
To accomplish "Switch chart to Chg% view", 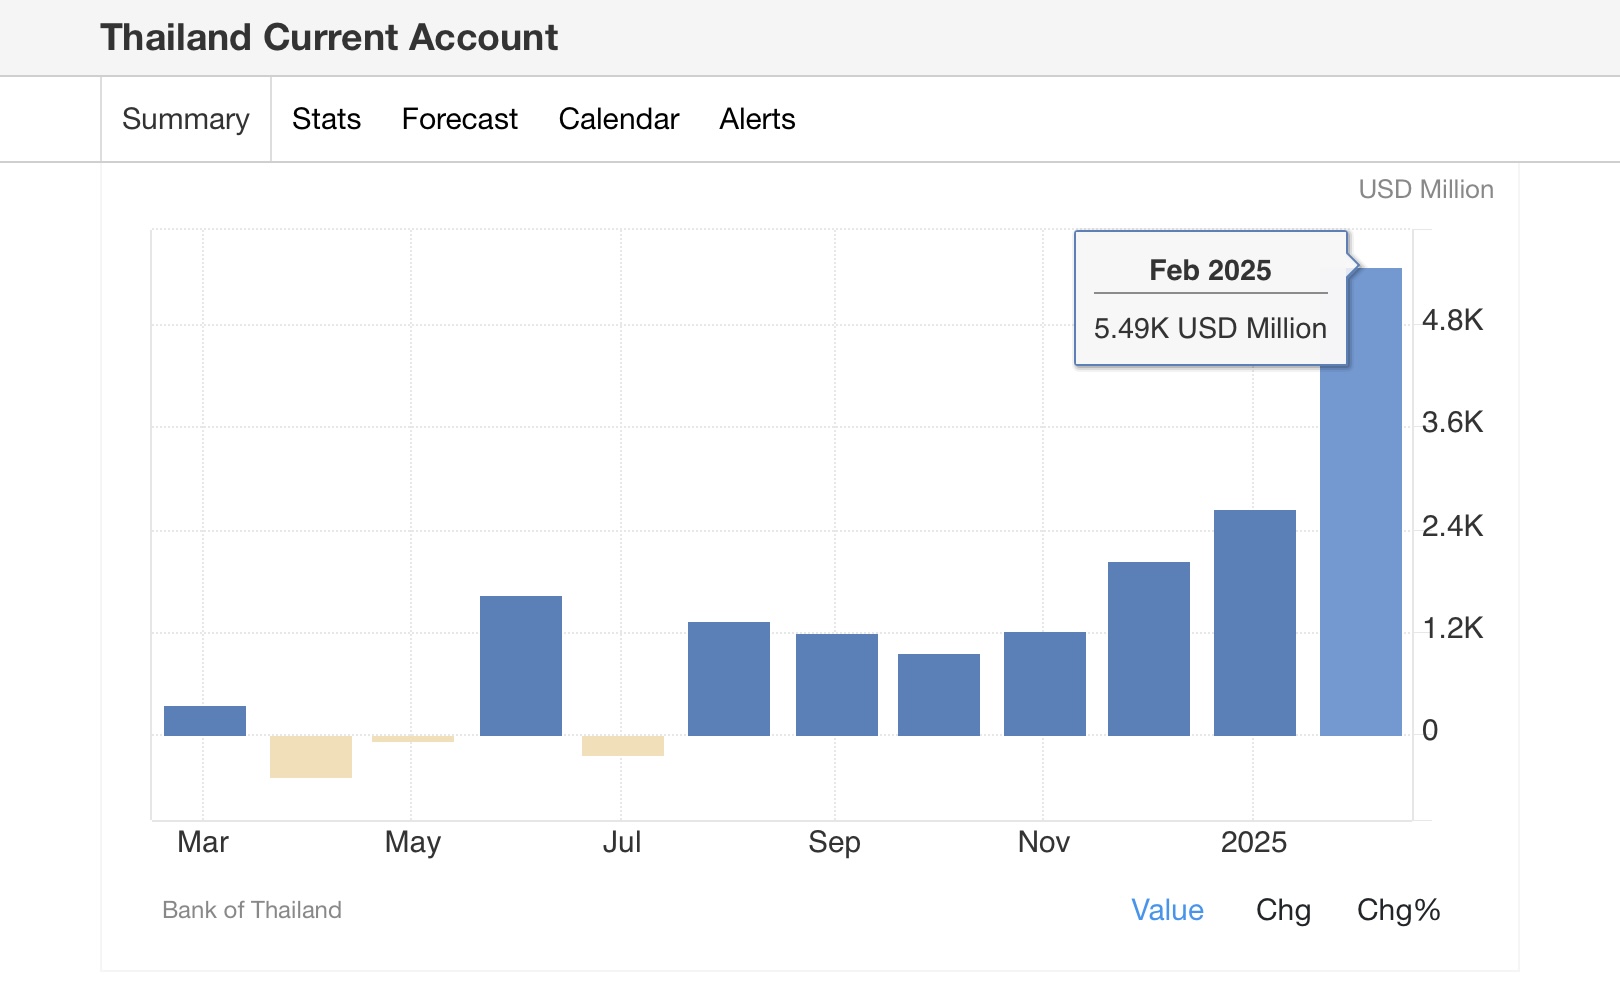I will 1398,910.
